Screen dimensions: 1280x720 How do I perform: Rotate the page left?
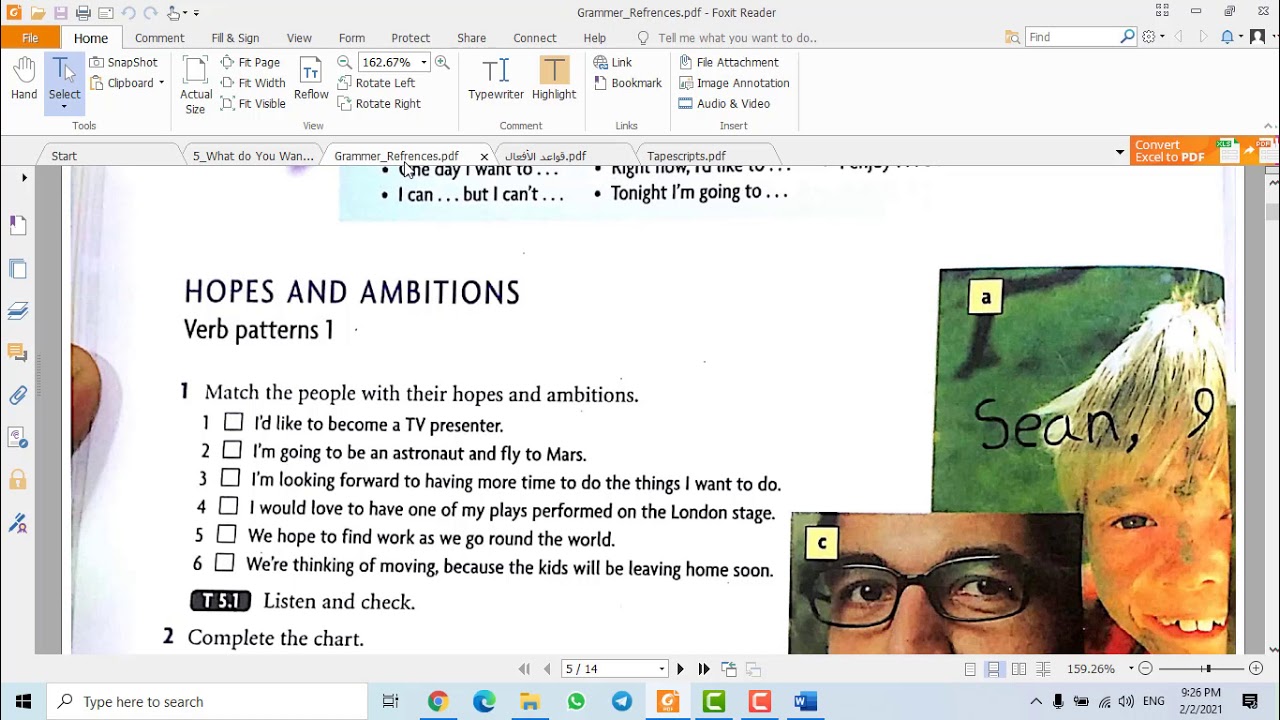pos(376,83)
